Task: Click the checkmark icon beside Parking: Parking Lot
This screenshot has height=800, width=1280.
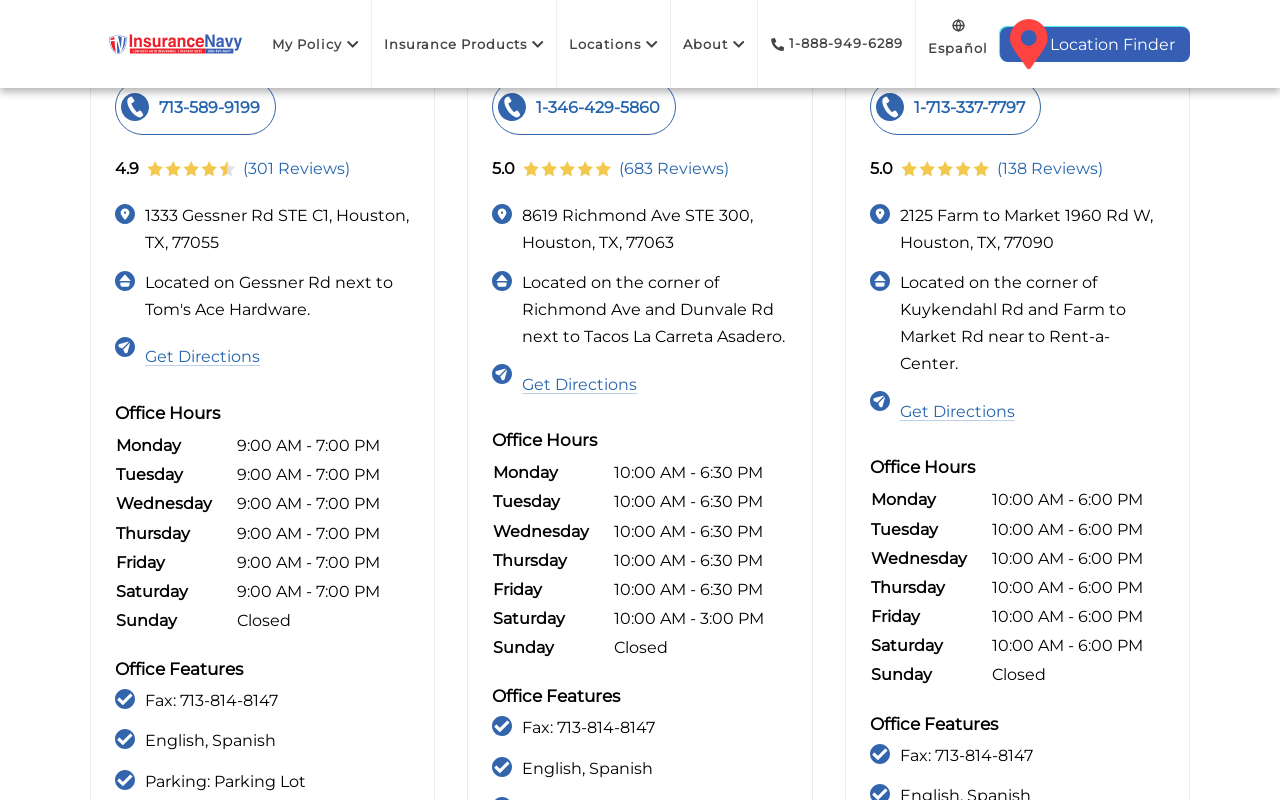Action: 125,780
